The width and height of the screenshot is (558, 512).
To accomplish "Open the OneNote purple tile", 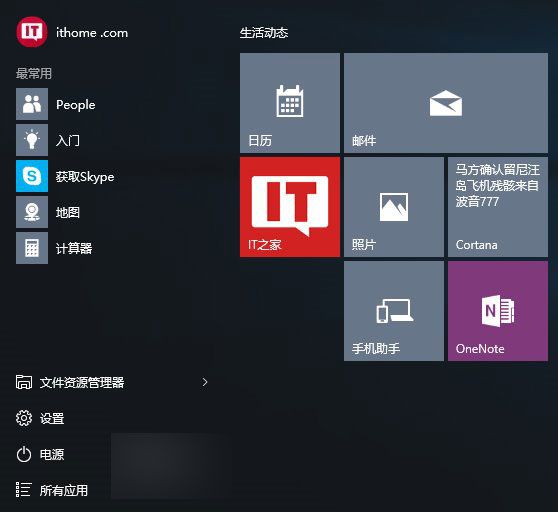I will pyautogui.click(x=498, y=311).
